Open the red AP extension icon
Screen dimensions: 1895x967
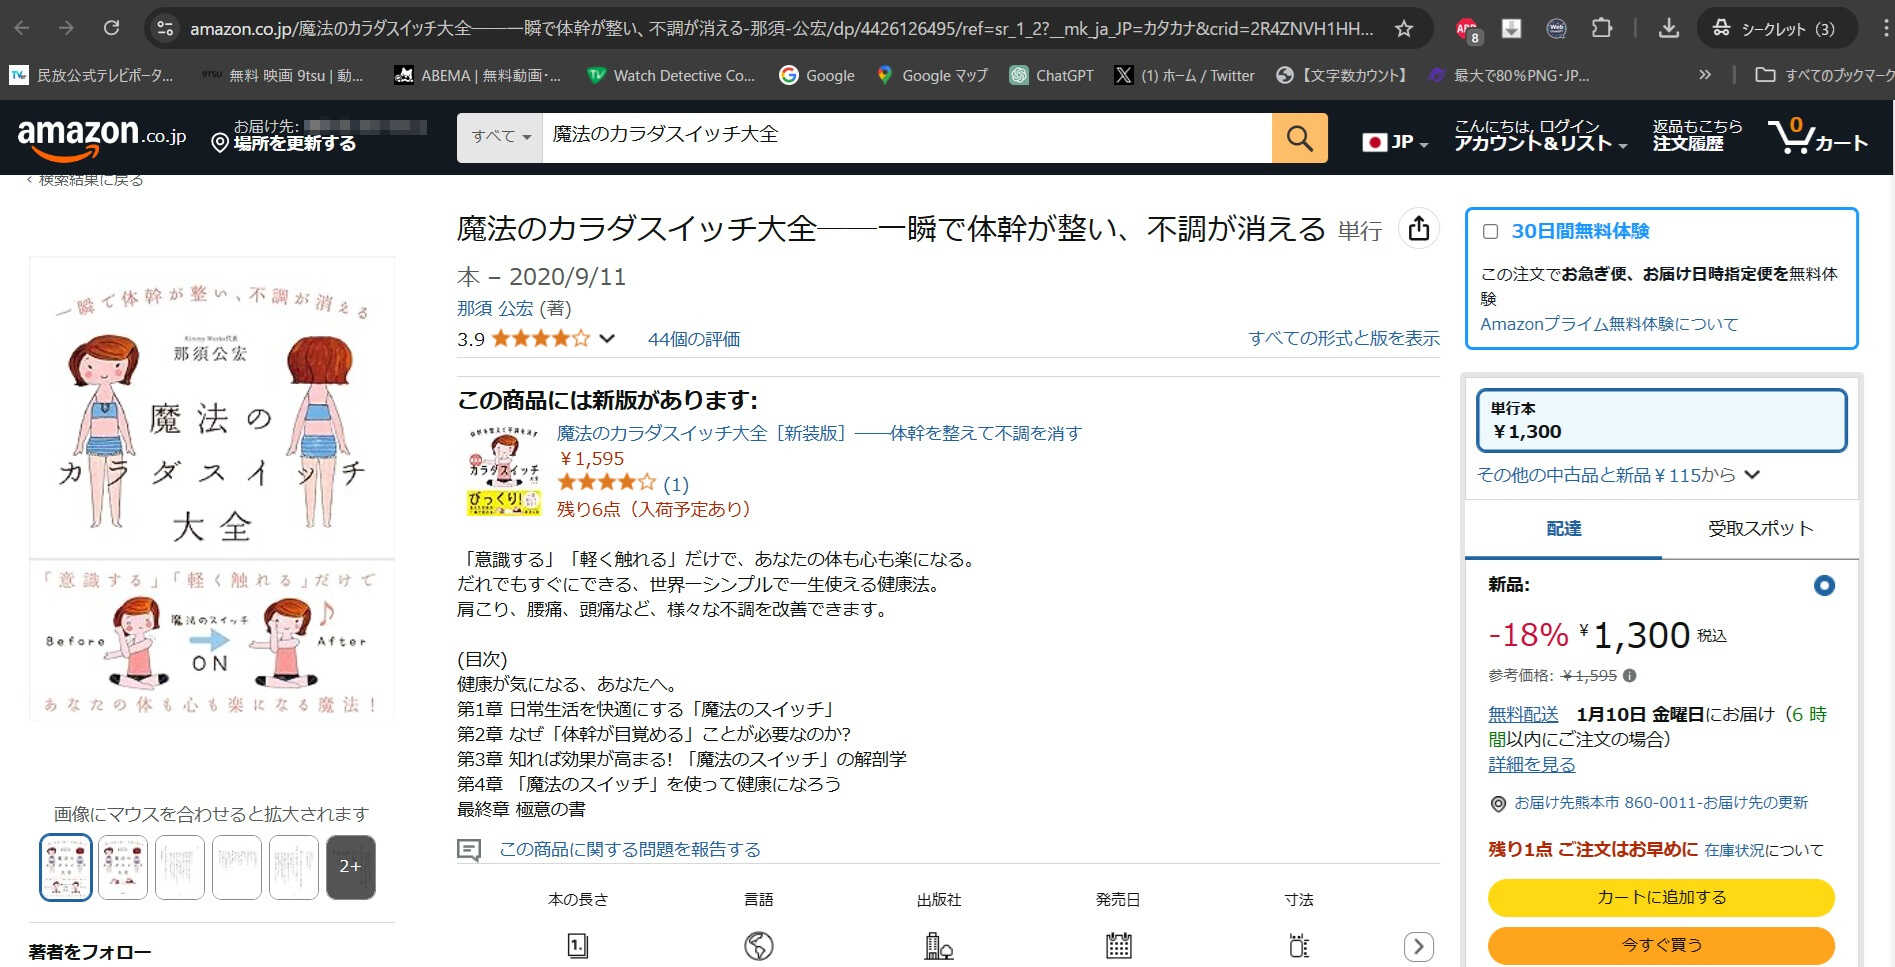click(1467, 30)
